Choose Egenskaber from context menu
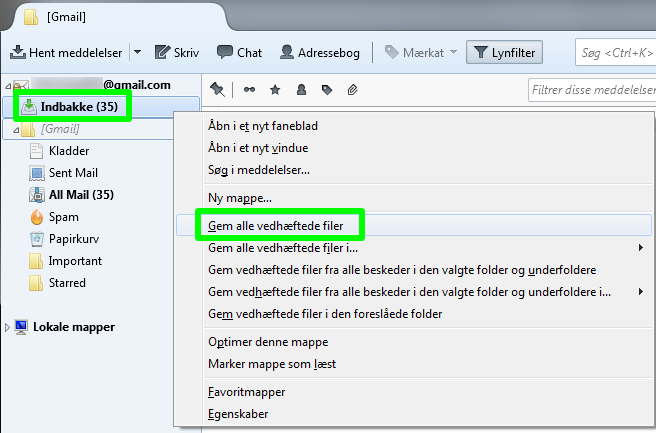 click(414, 414)
